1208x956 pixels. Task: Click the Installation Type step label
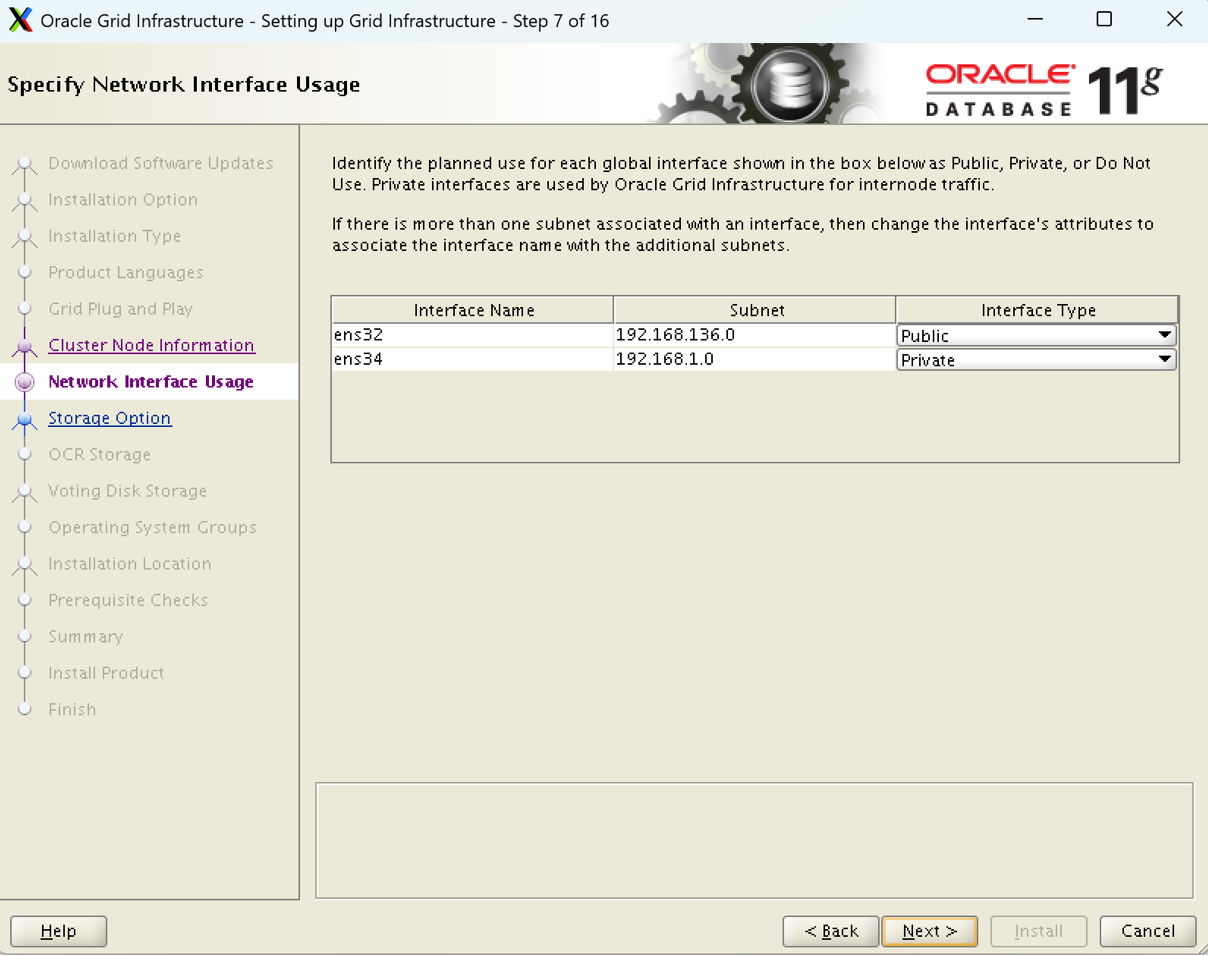(x=115, y=236)
